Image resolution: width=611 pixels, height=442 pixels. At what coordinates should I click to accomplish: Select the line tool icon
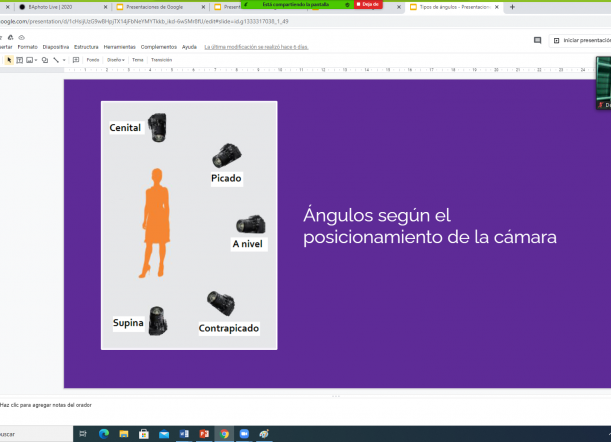[56, 60]
